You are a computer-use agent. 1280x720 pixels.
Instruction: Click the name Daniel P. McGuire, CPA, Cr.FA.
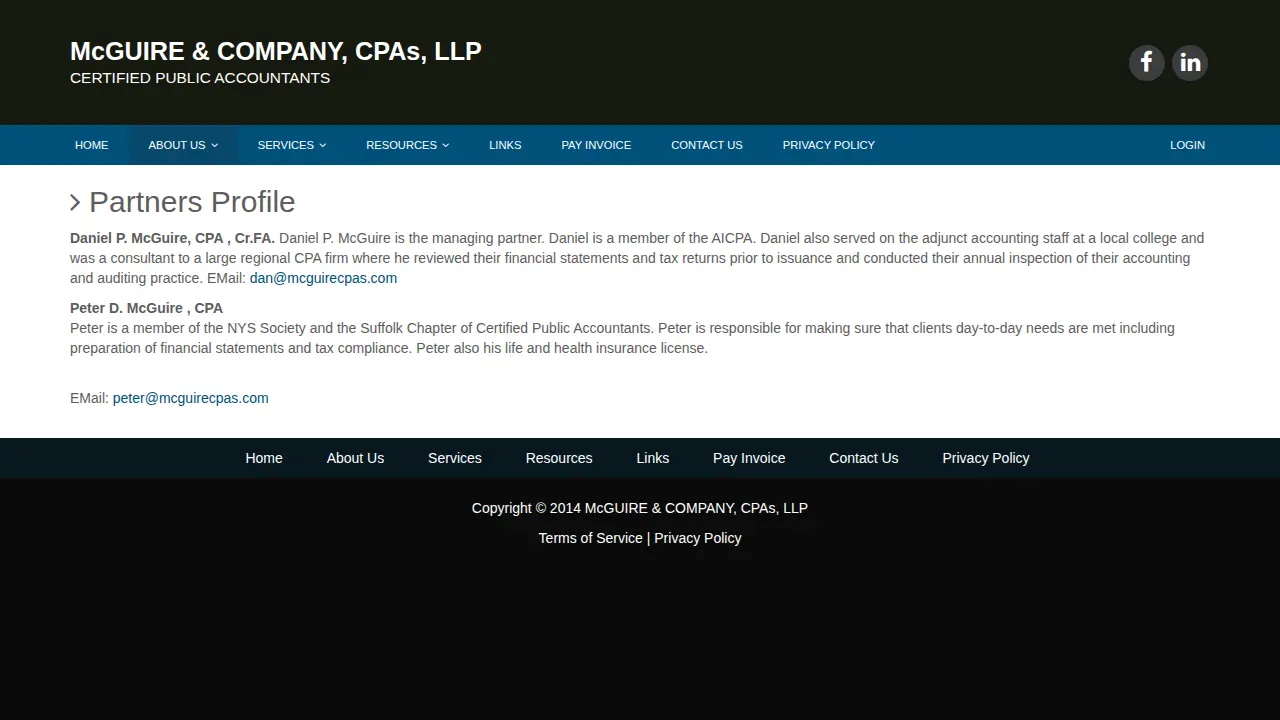172,238
